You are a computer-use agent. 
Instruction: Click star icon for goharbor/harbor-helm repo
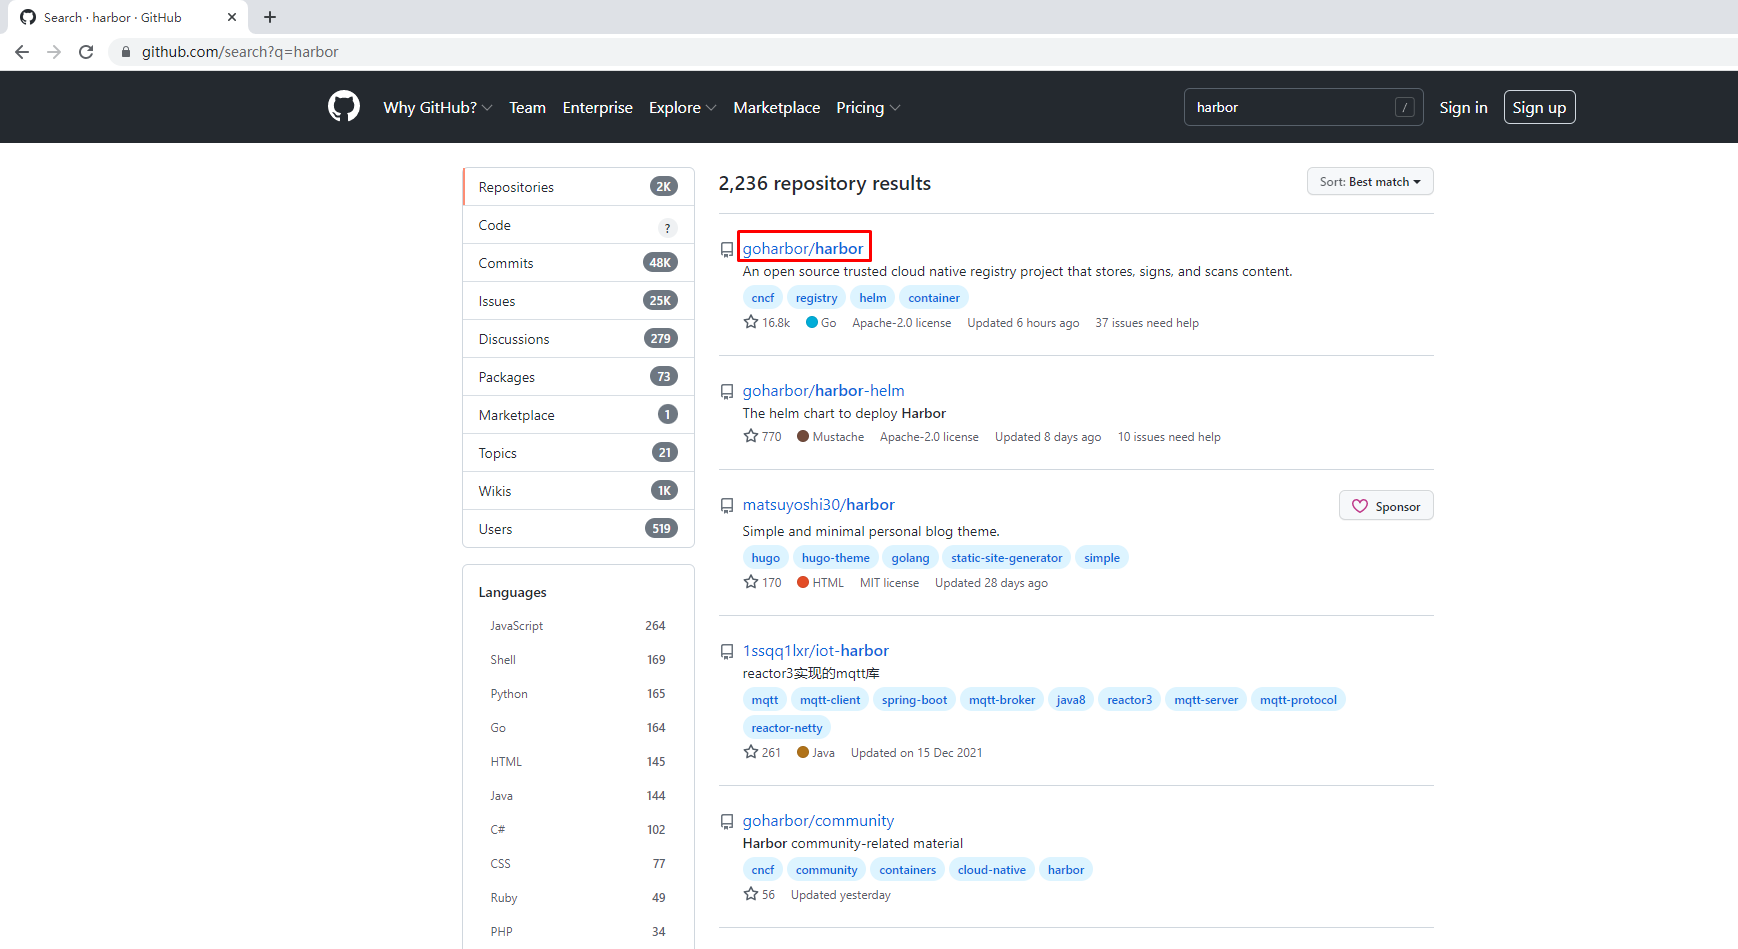(x=751, y=436)
